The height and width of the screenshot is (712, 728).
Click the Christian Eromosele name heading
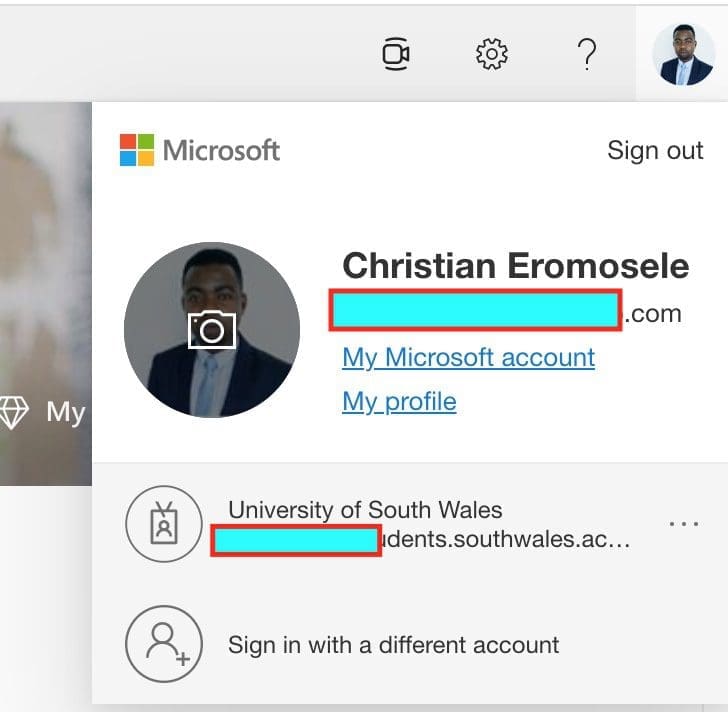tap(515, 266)
